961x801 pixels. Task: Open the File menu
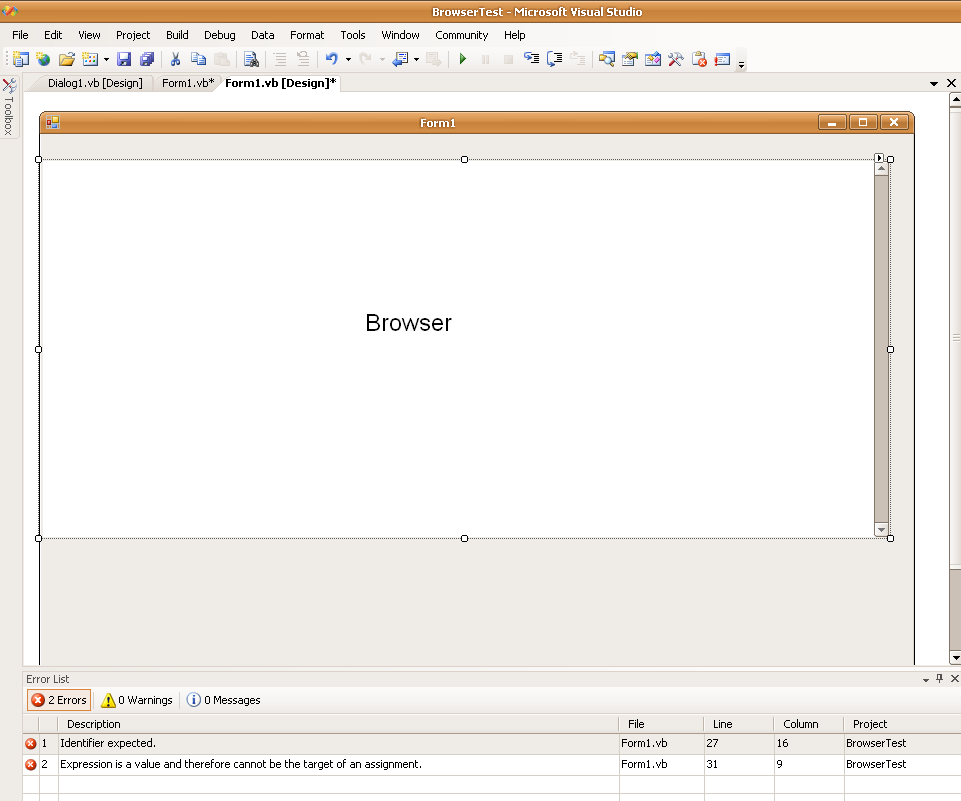[x=20, y=35]
